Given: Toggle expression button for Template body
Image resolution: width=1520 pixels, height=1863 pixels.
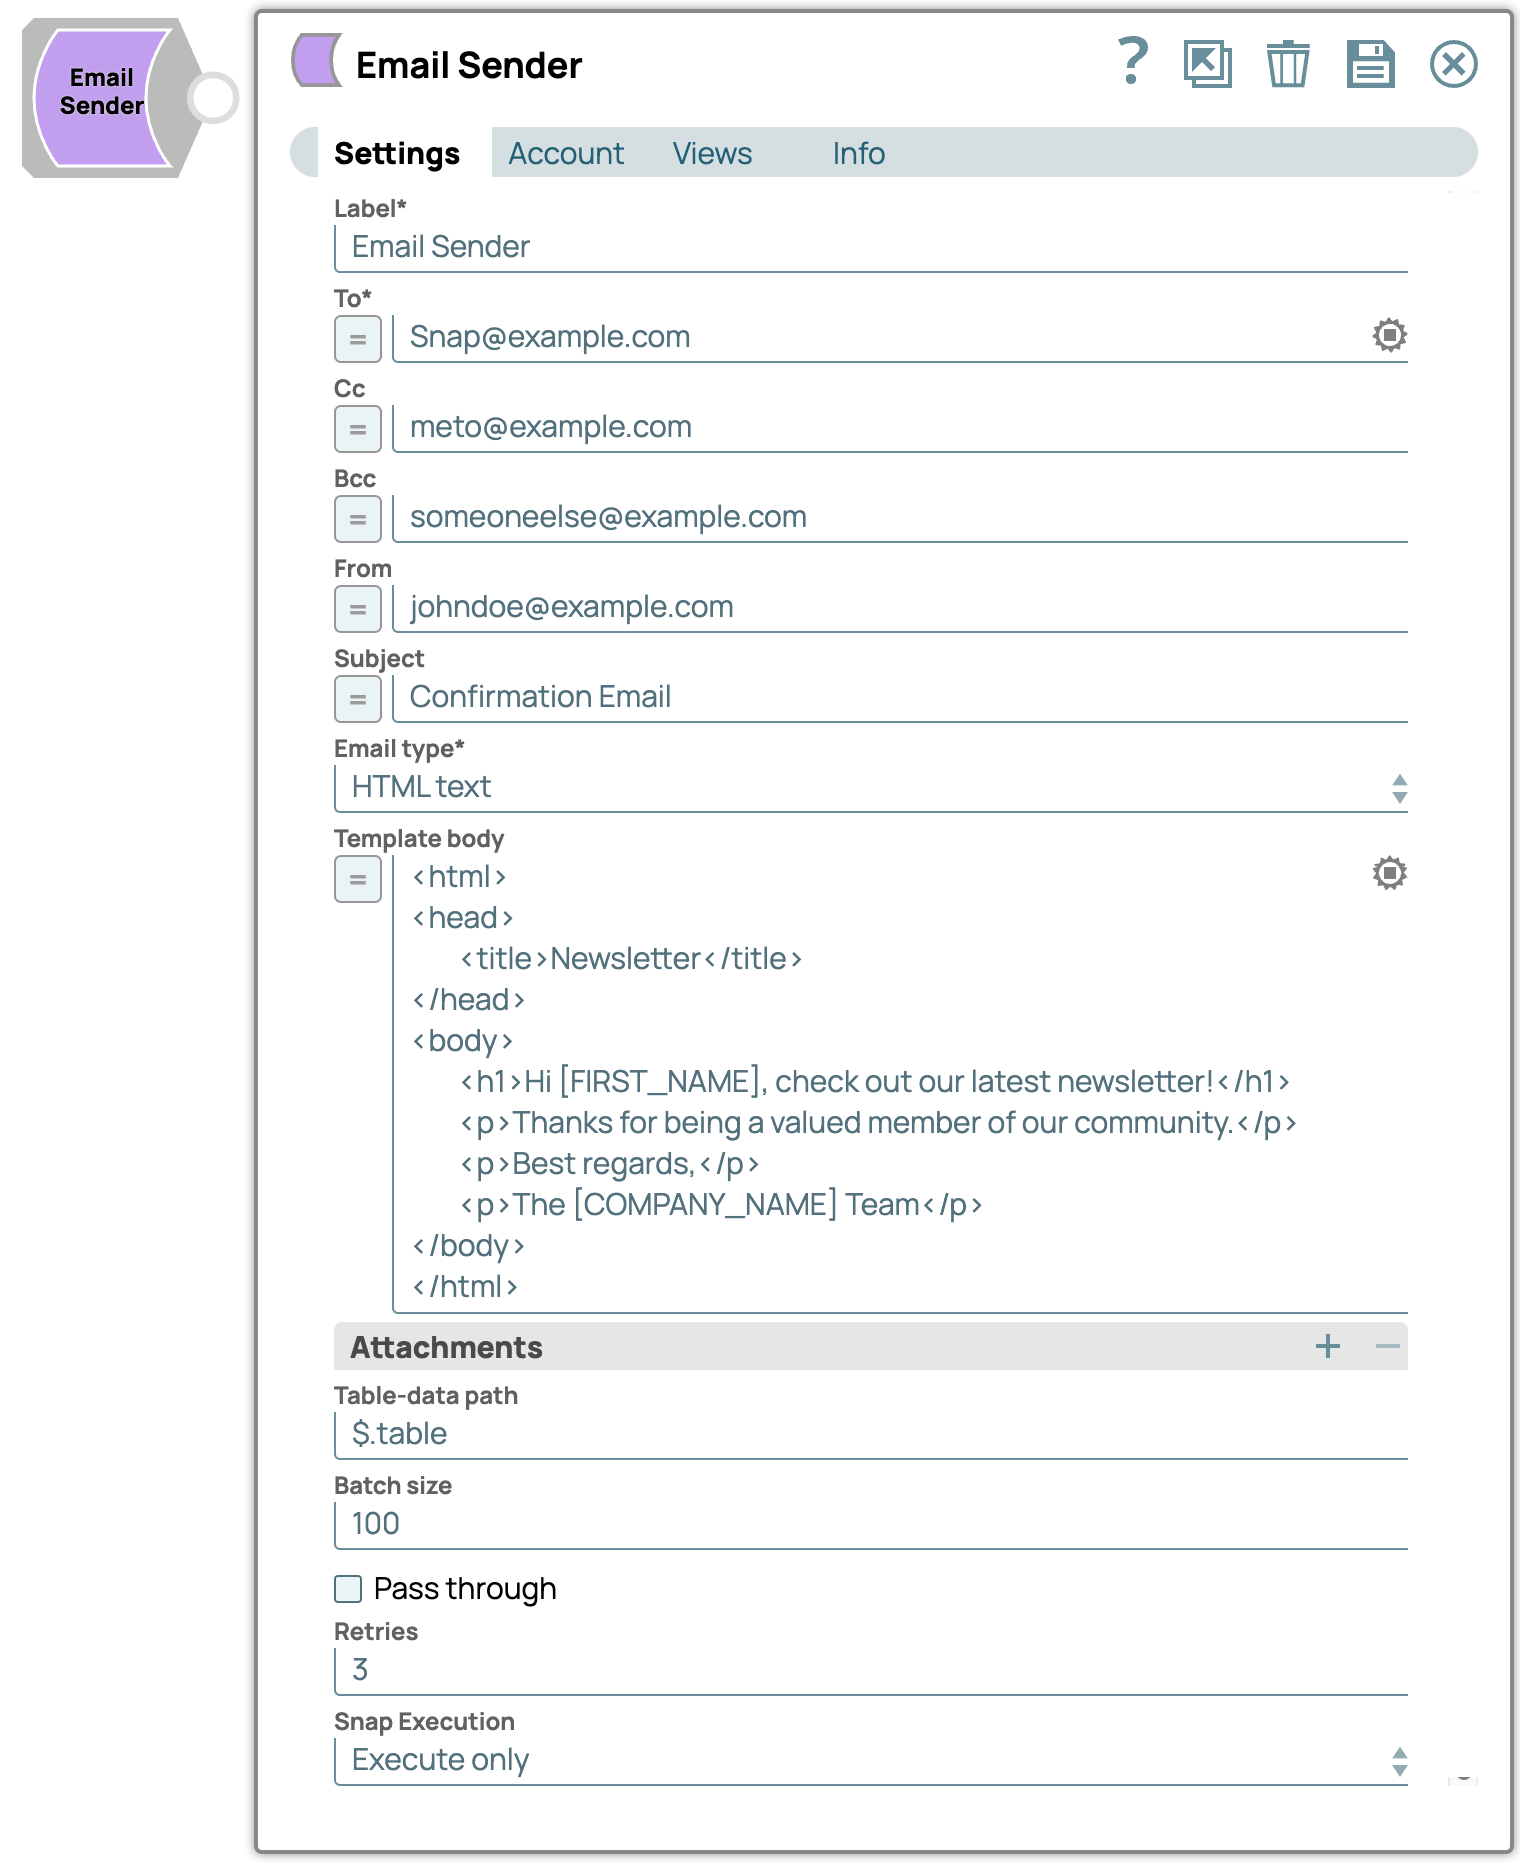Looking at the screenshot, I should point(357,879).
